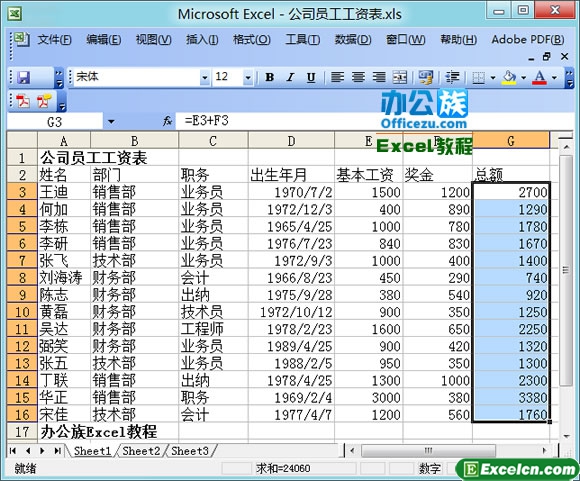The image size is (580, 481).
Task: Open the 文件(F) menu
Action: (x=54, y=39)
